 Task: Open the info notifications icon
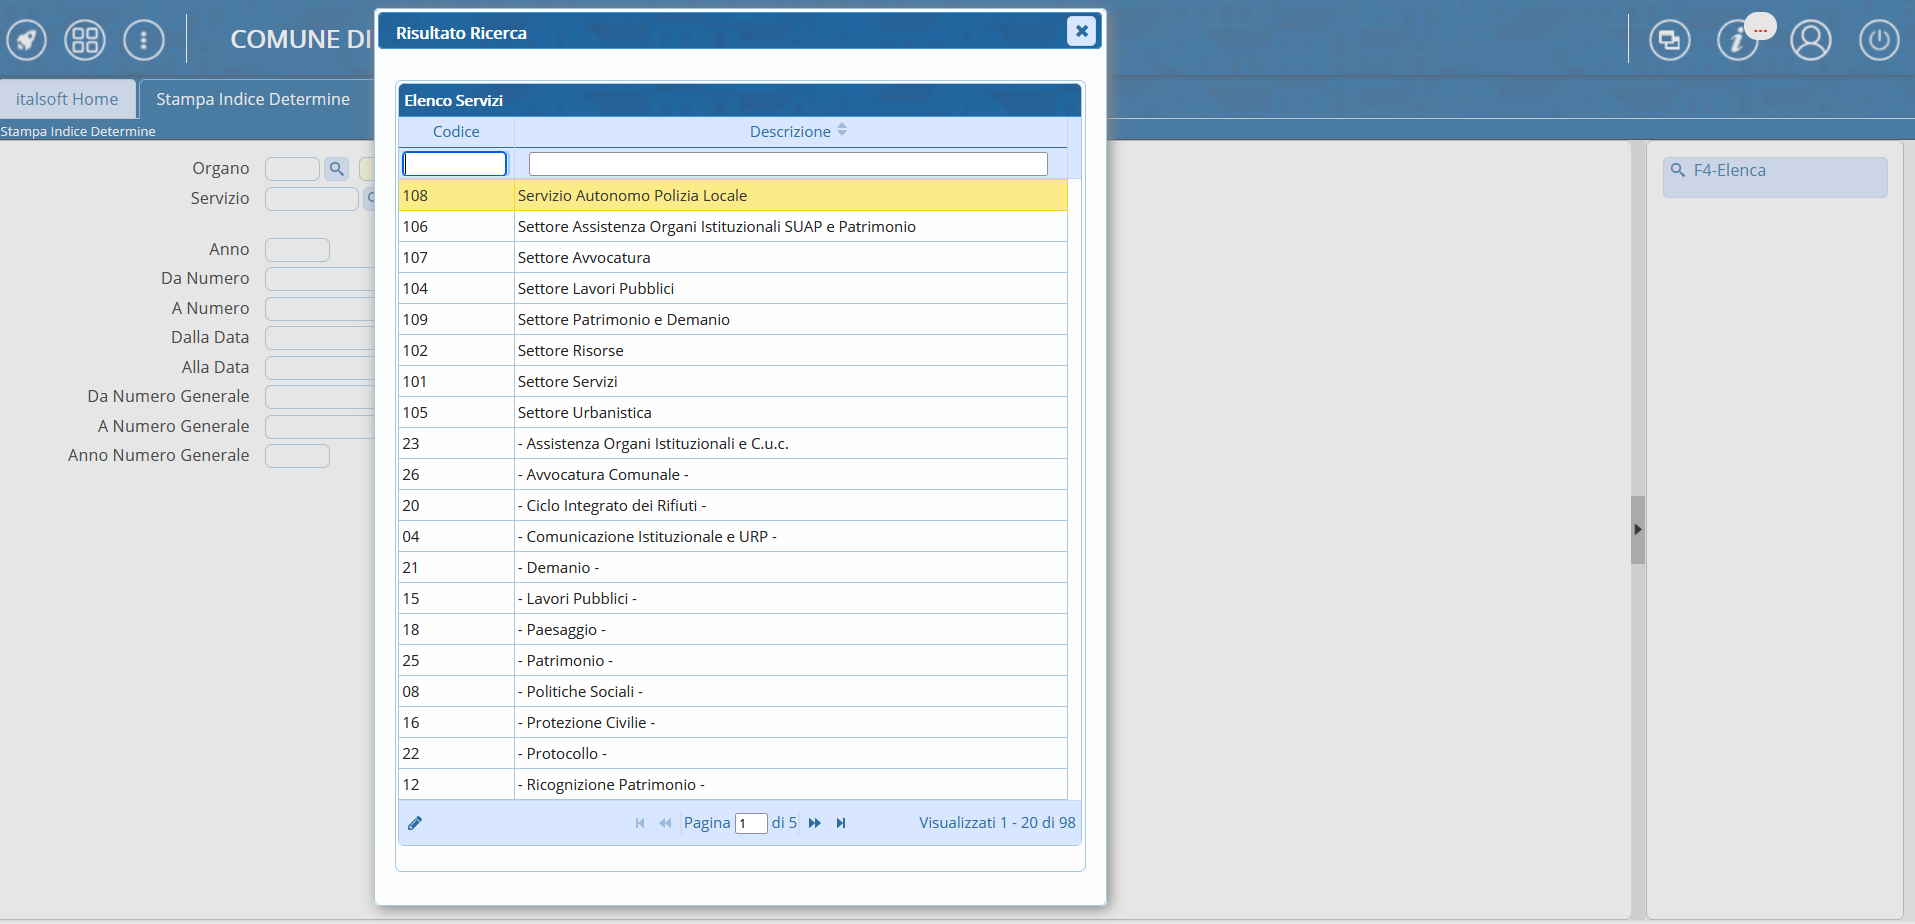(x=1738, y=40)
